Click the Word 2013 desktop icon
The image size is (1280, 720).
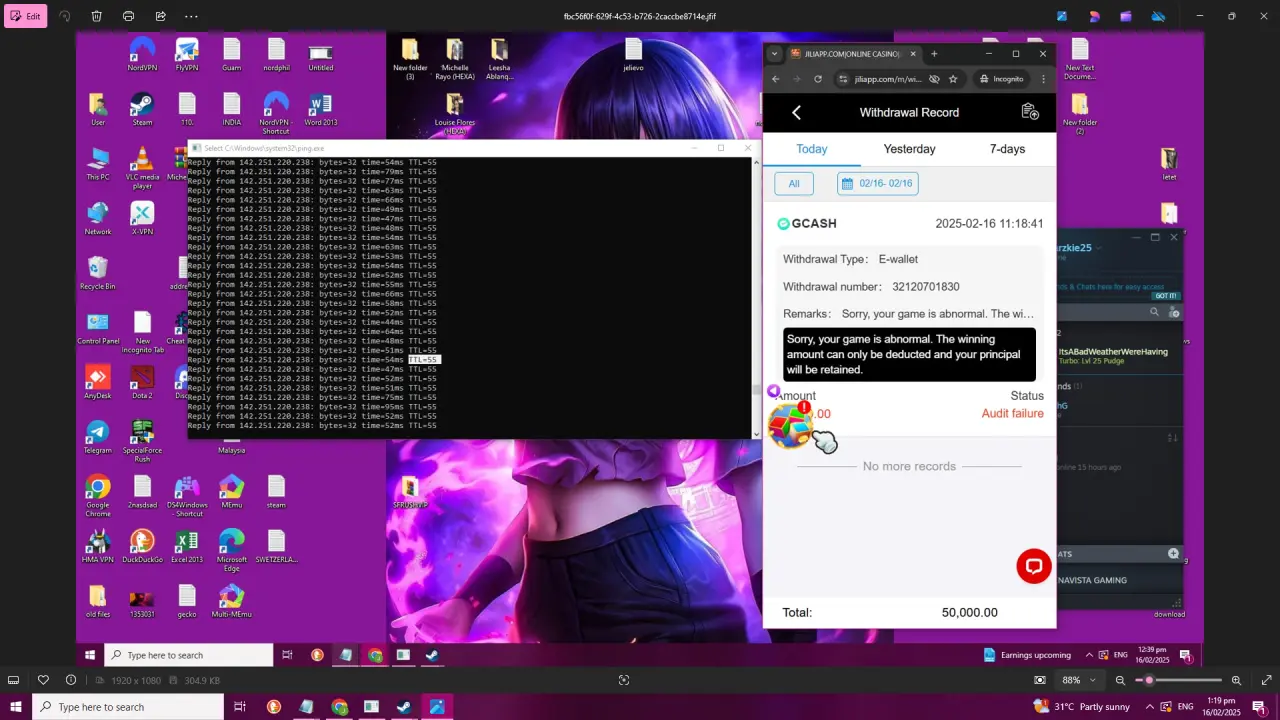pyautogui.click(x=320, y=109)
